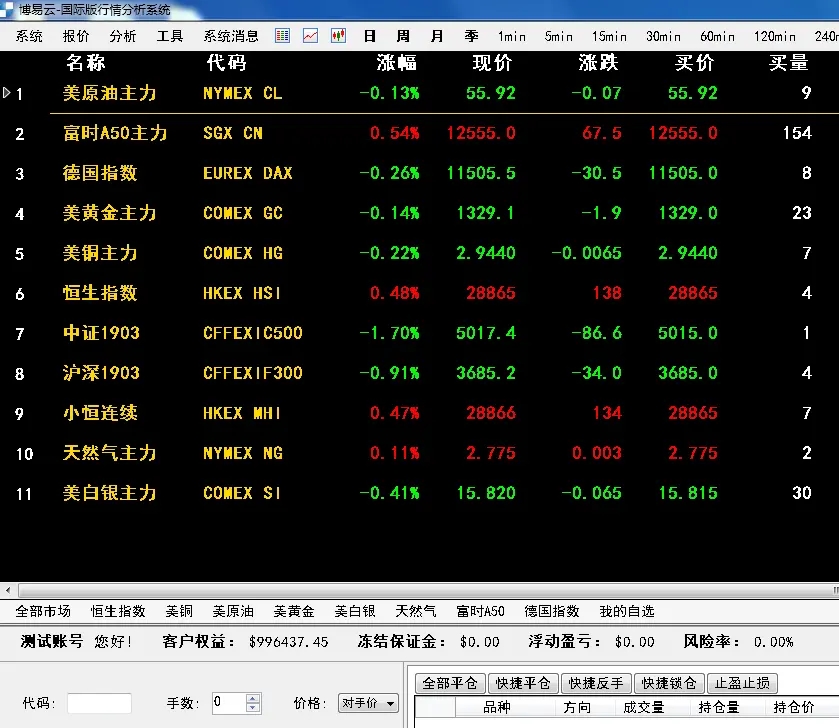The height and width of the screenshot is (728, 839).
Task: Switch to the 德国指数 bottom tab
Action: [x=552, y=611]
